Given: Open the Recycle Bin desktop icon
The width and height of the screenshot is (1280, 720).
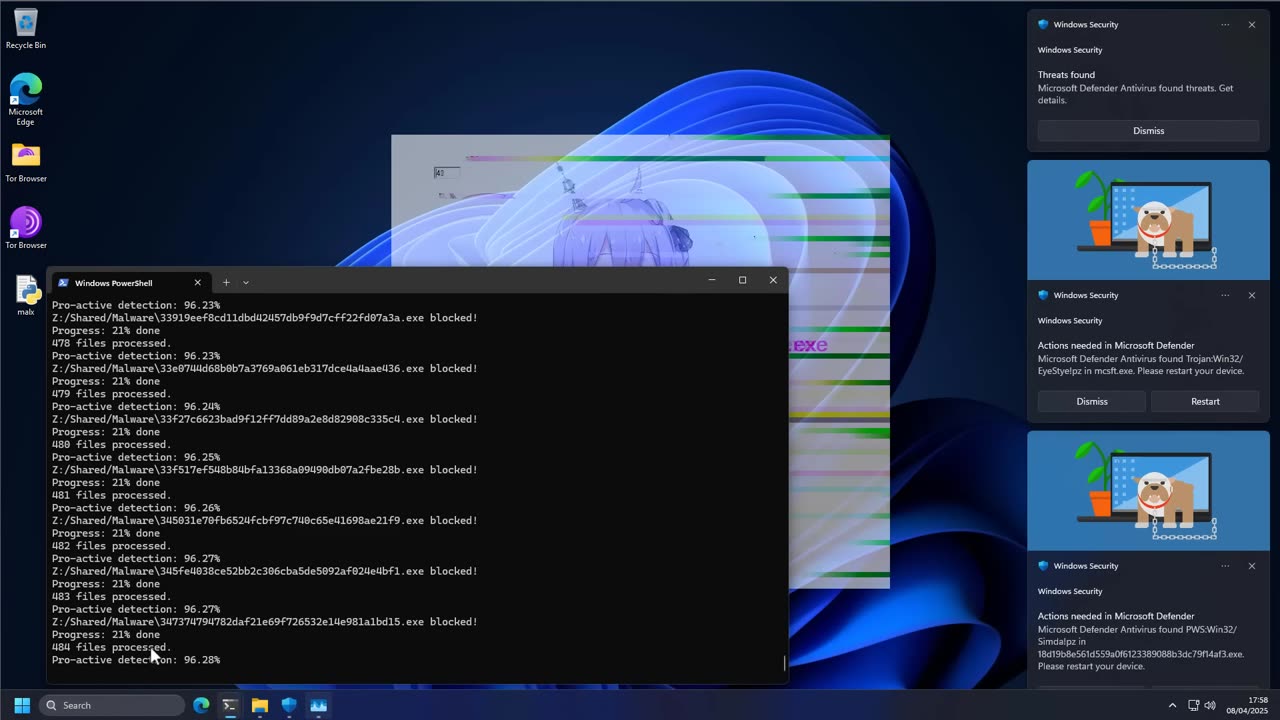Looking at the screenshot, I should [25, 28].
